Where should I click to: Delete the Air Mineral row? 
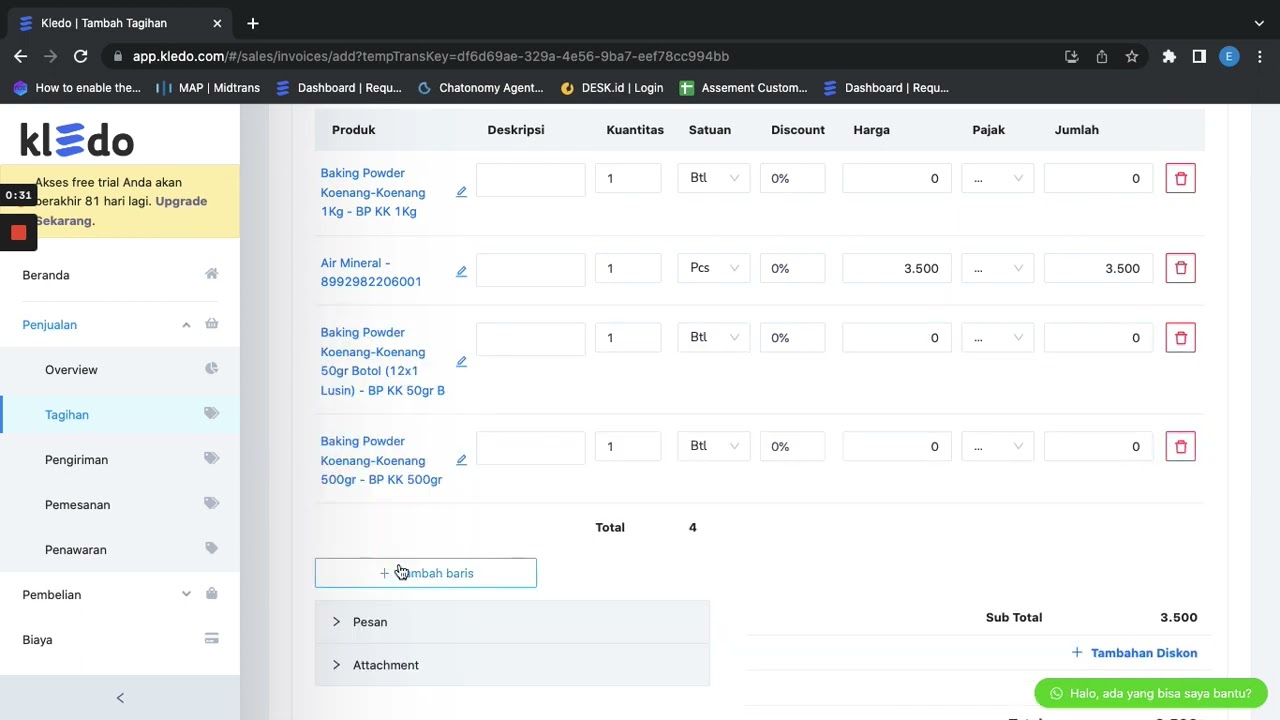[1180, 268]
